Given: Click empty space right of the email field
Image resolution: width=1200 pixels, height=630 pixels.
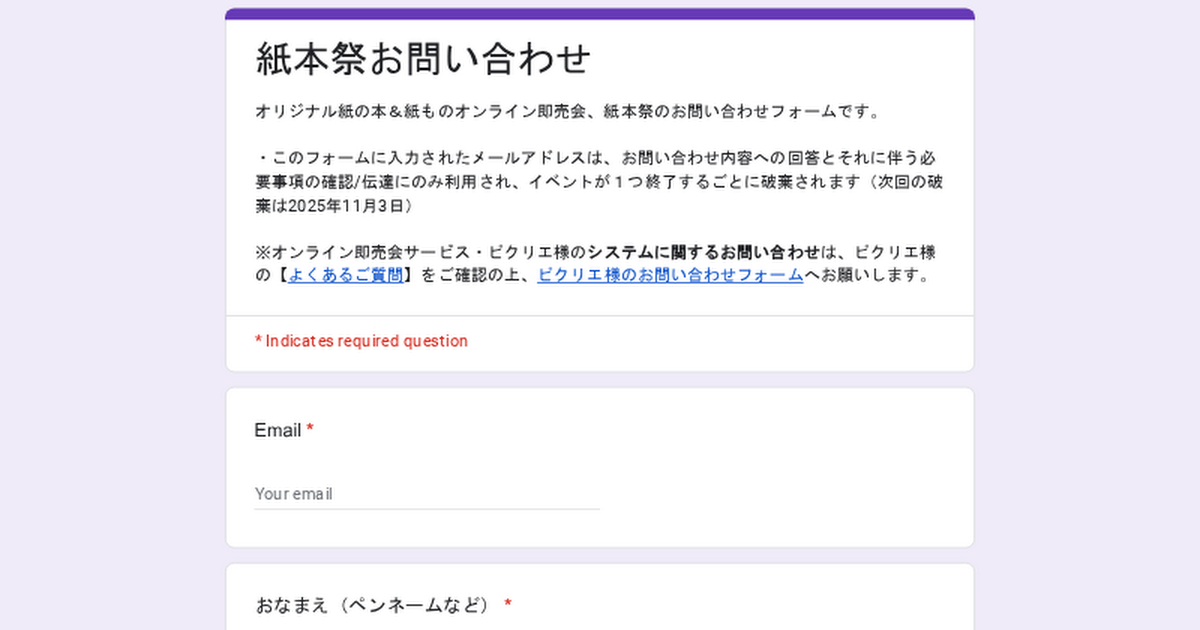Looking at the screenshot, I should (x=780, y=494).
